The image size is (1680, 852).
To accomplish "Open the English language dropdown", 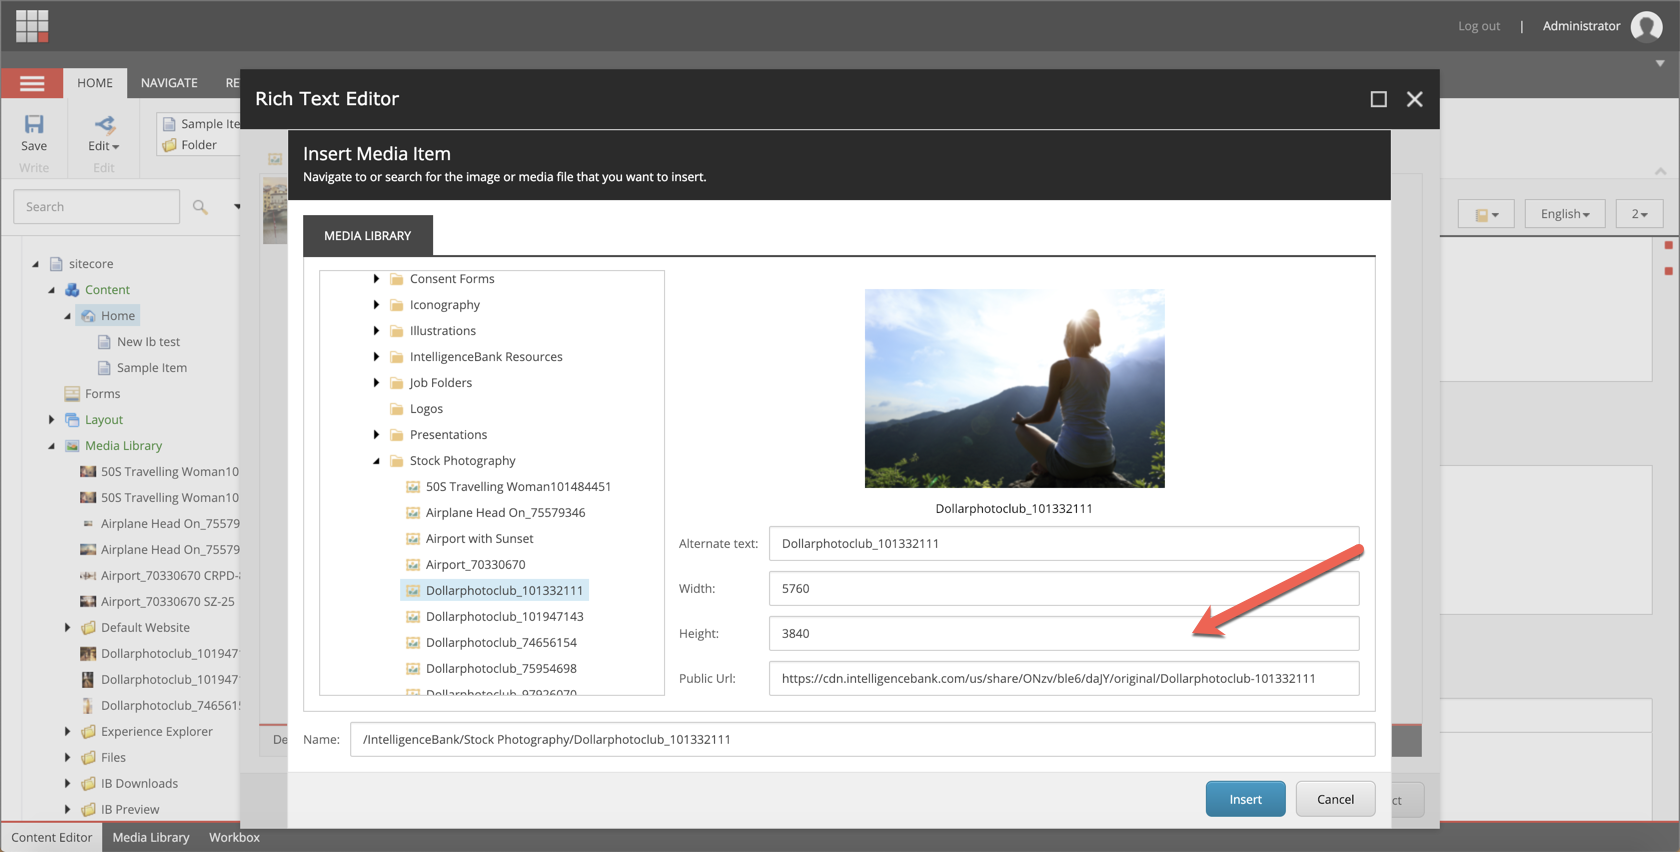I will coord(1564,214).
